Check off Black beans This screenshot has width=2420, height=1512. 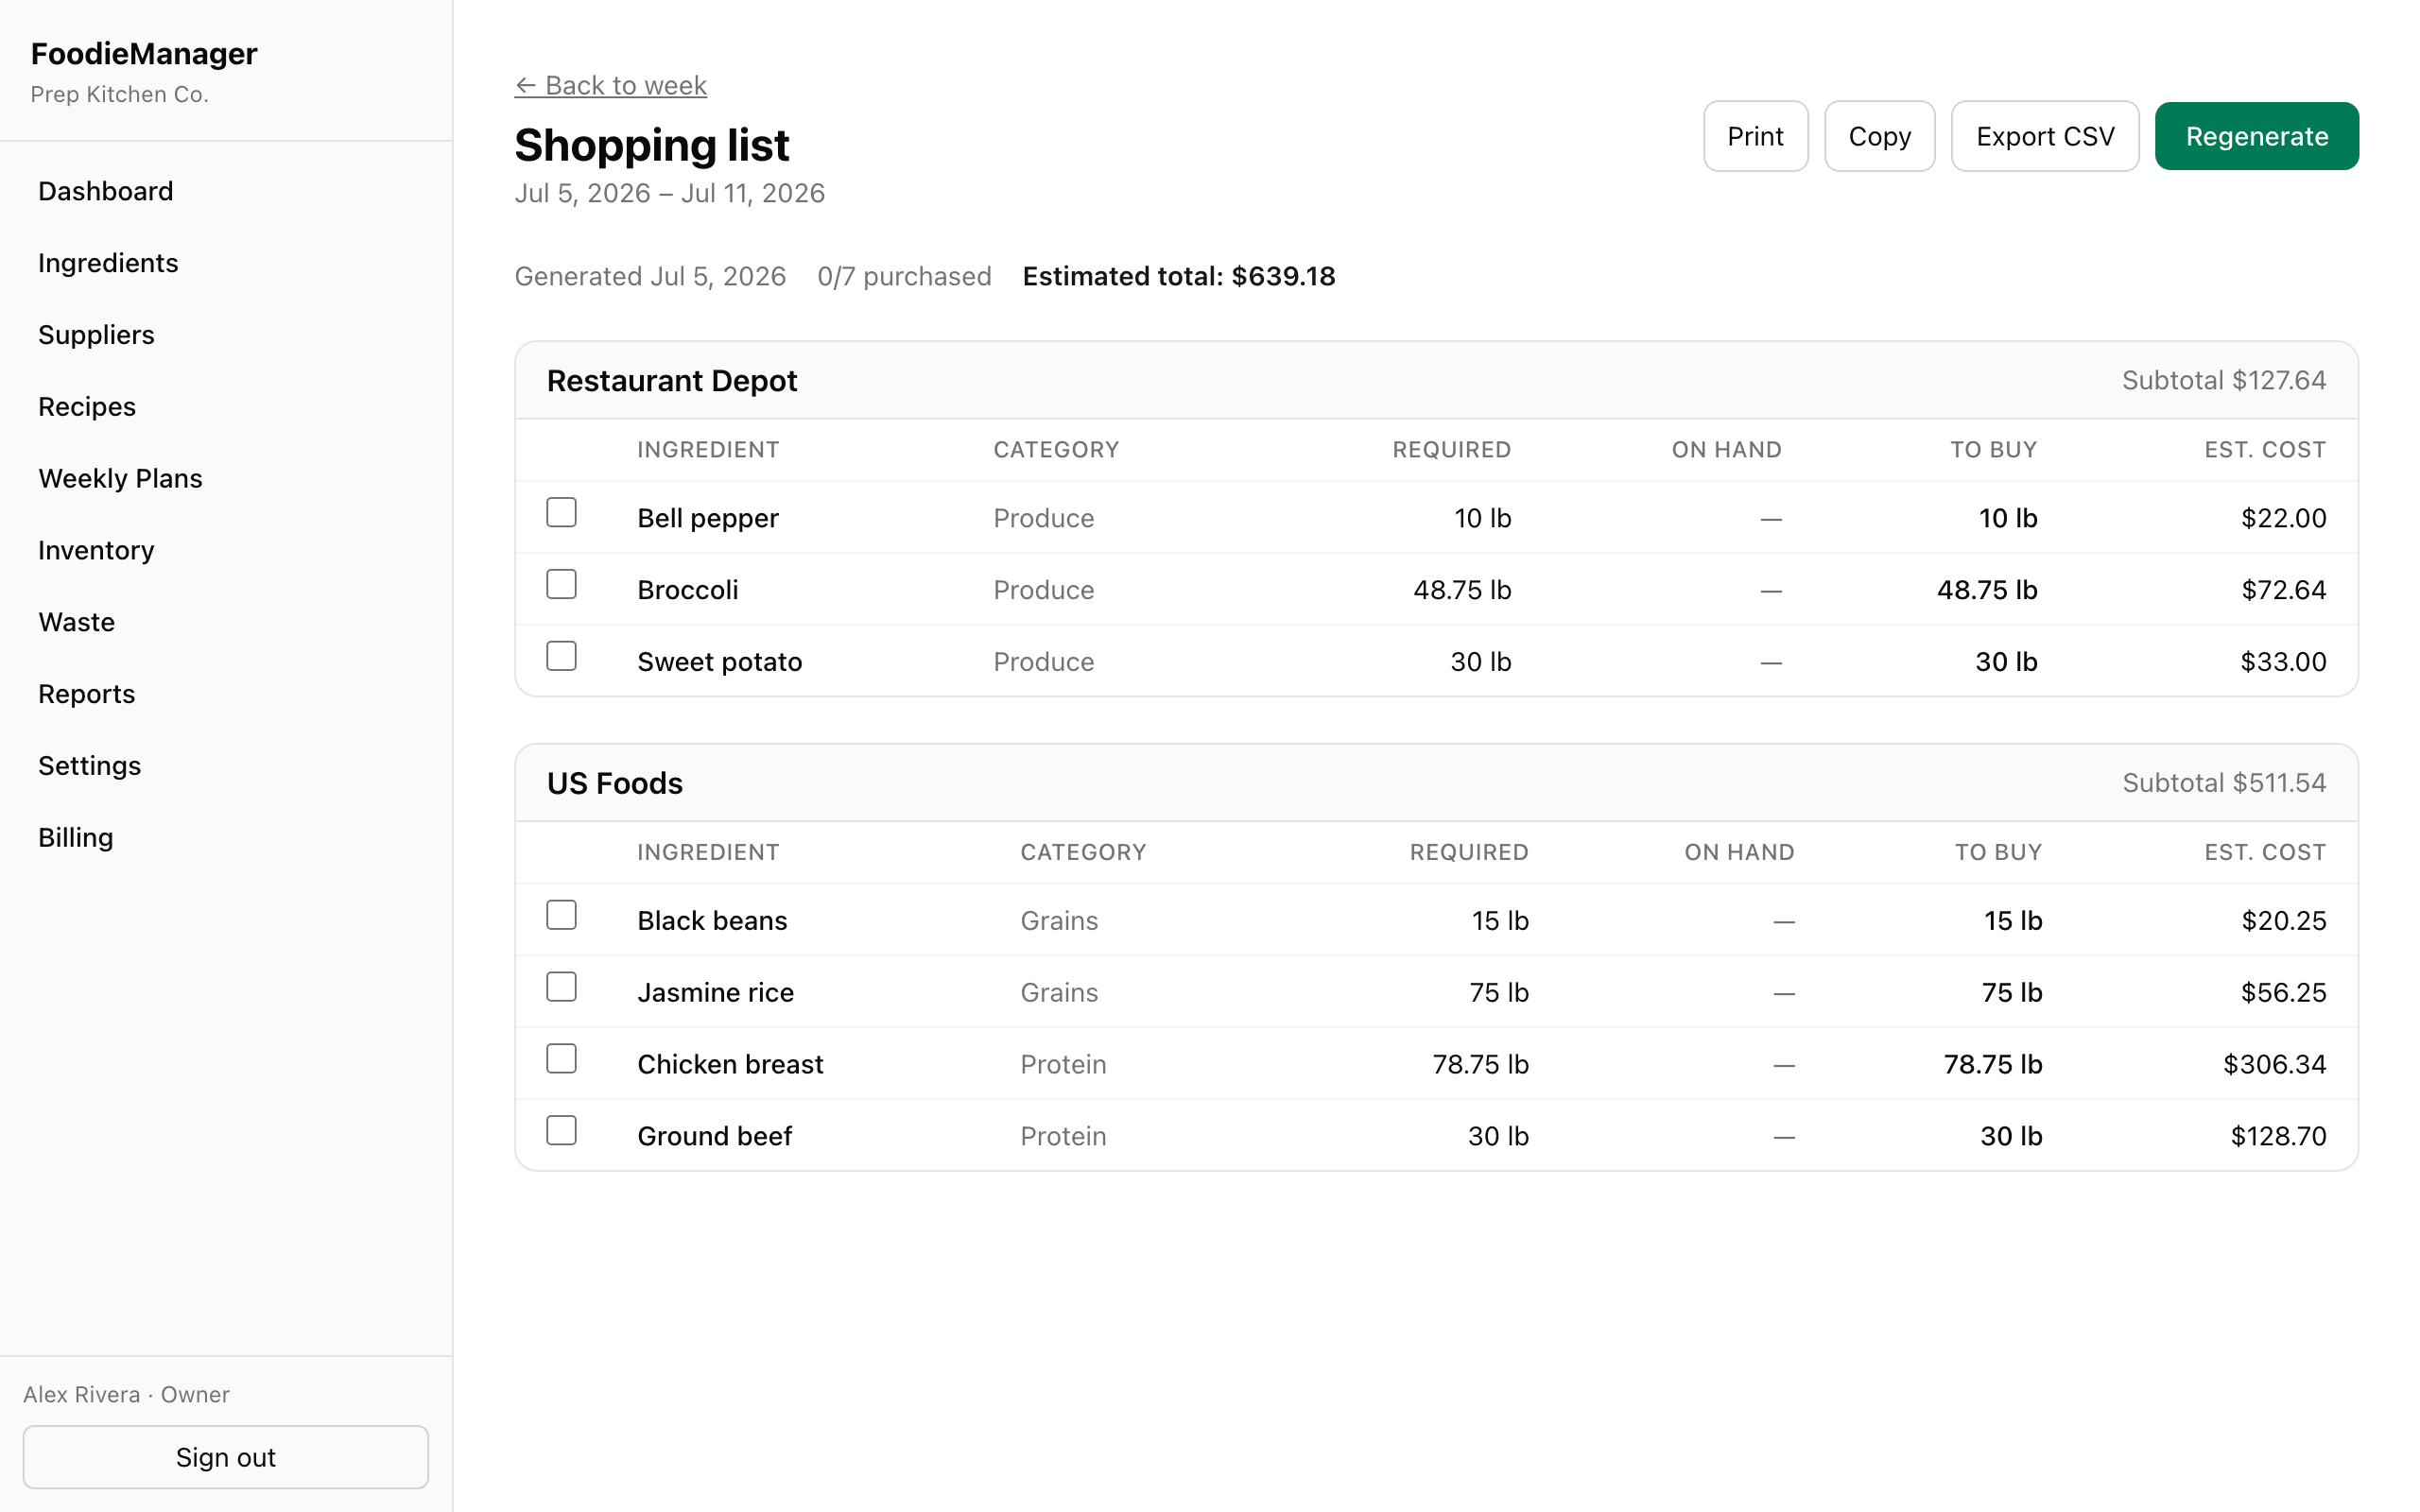[561, 915]
